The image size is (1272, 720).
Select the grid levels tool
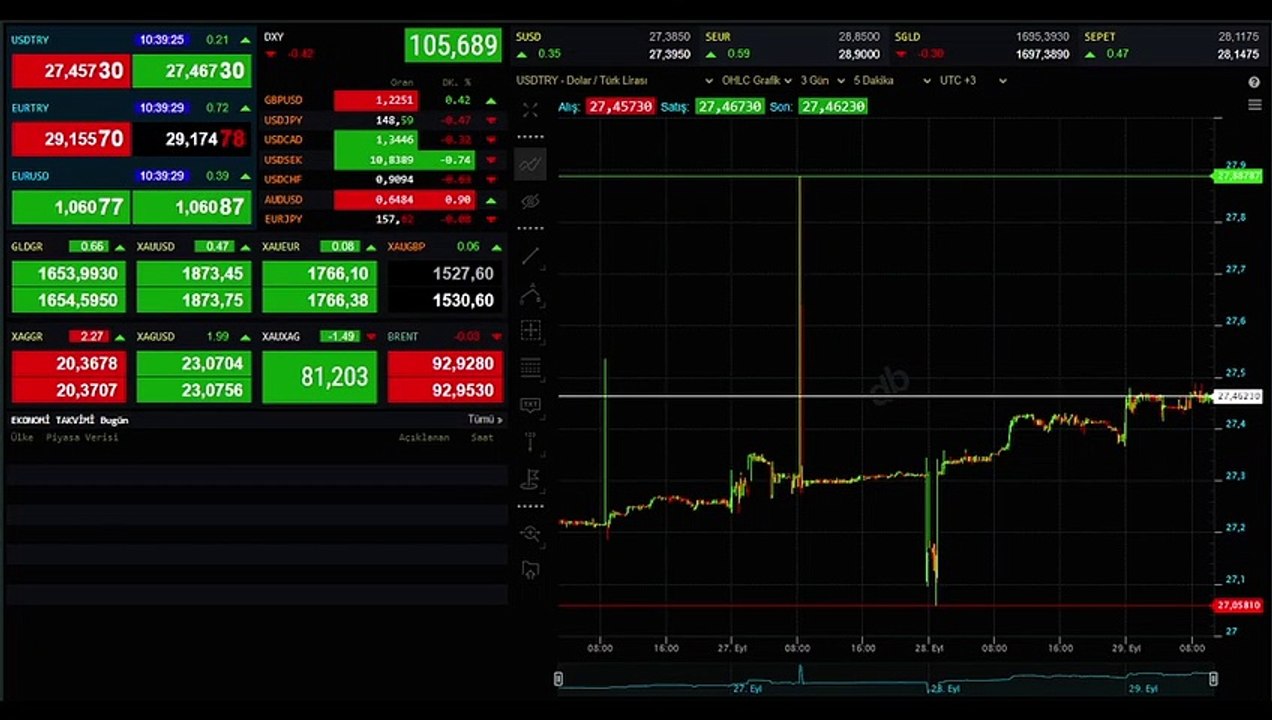point(530,367)
